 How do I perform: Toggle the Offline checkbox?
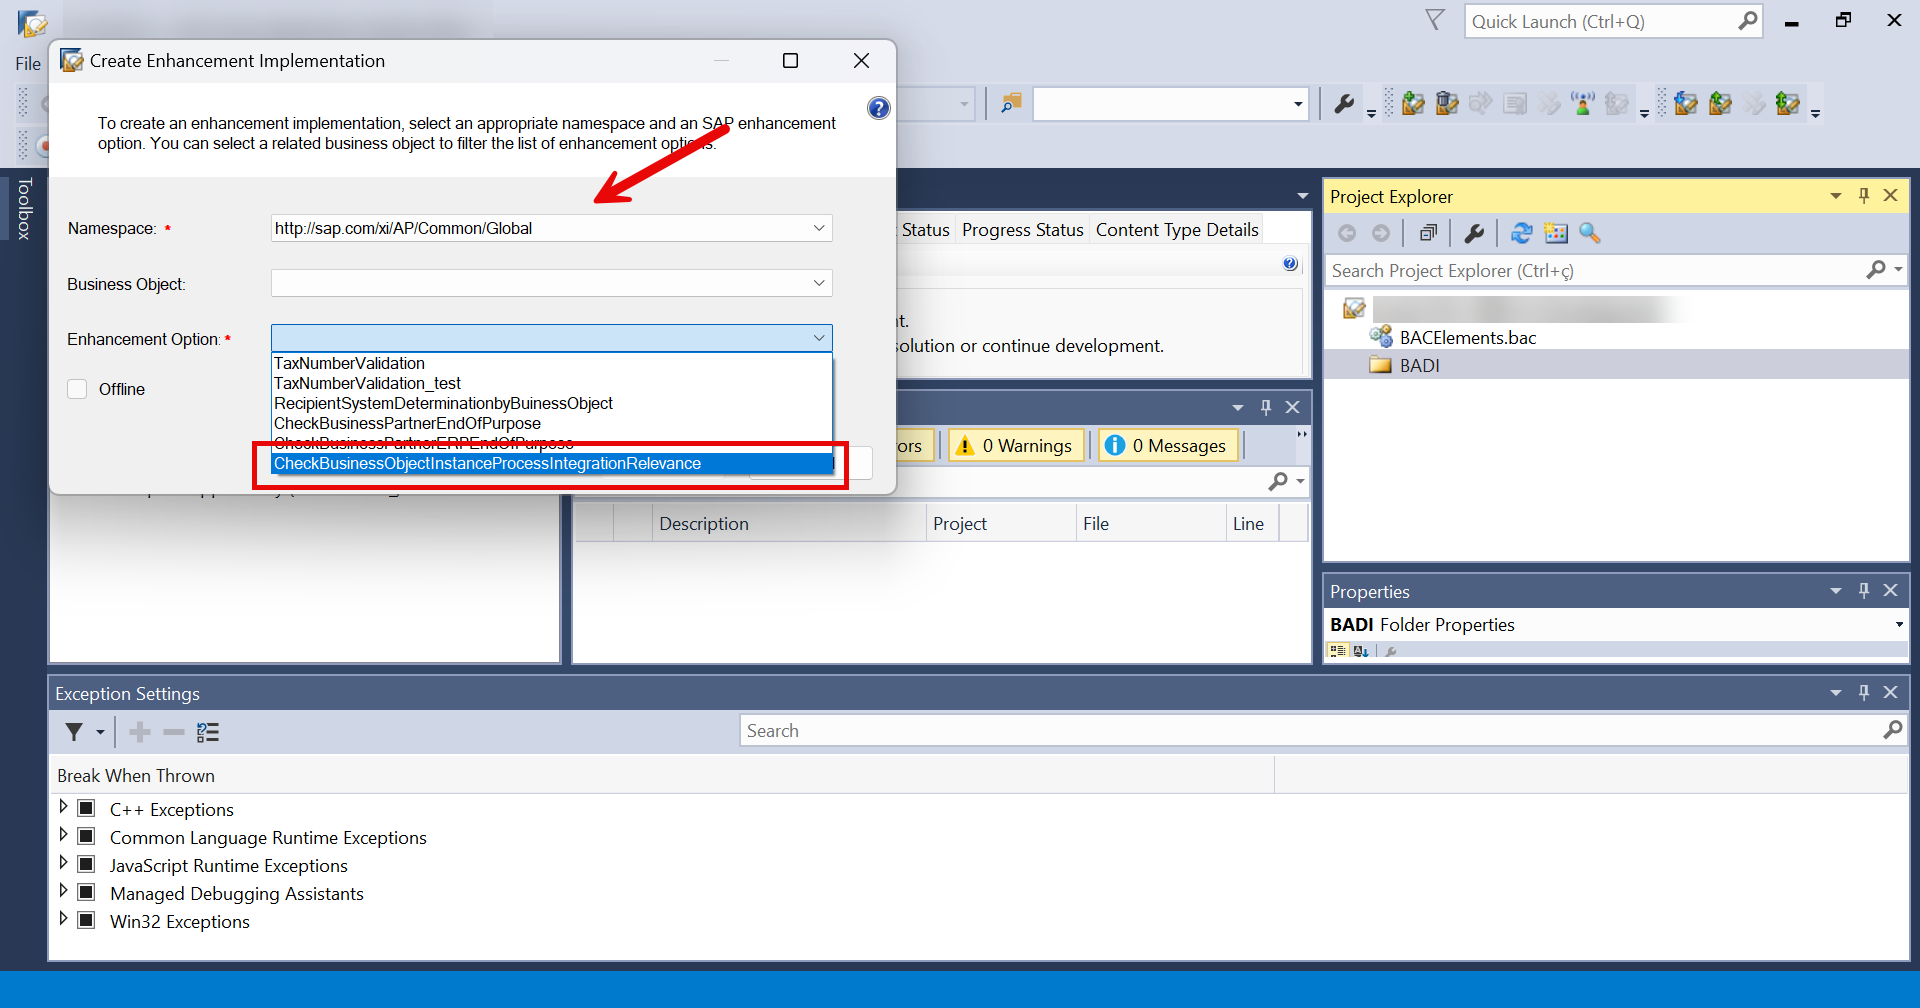coord(77,389)
